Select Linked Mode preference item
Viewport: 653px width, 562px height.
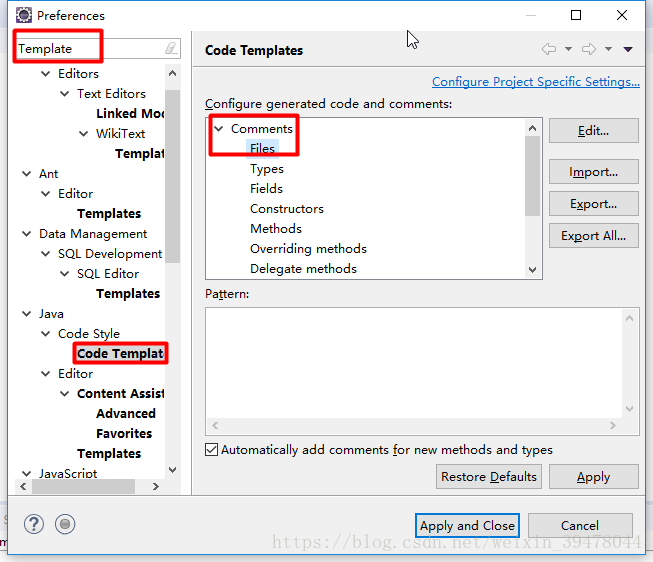130,113
